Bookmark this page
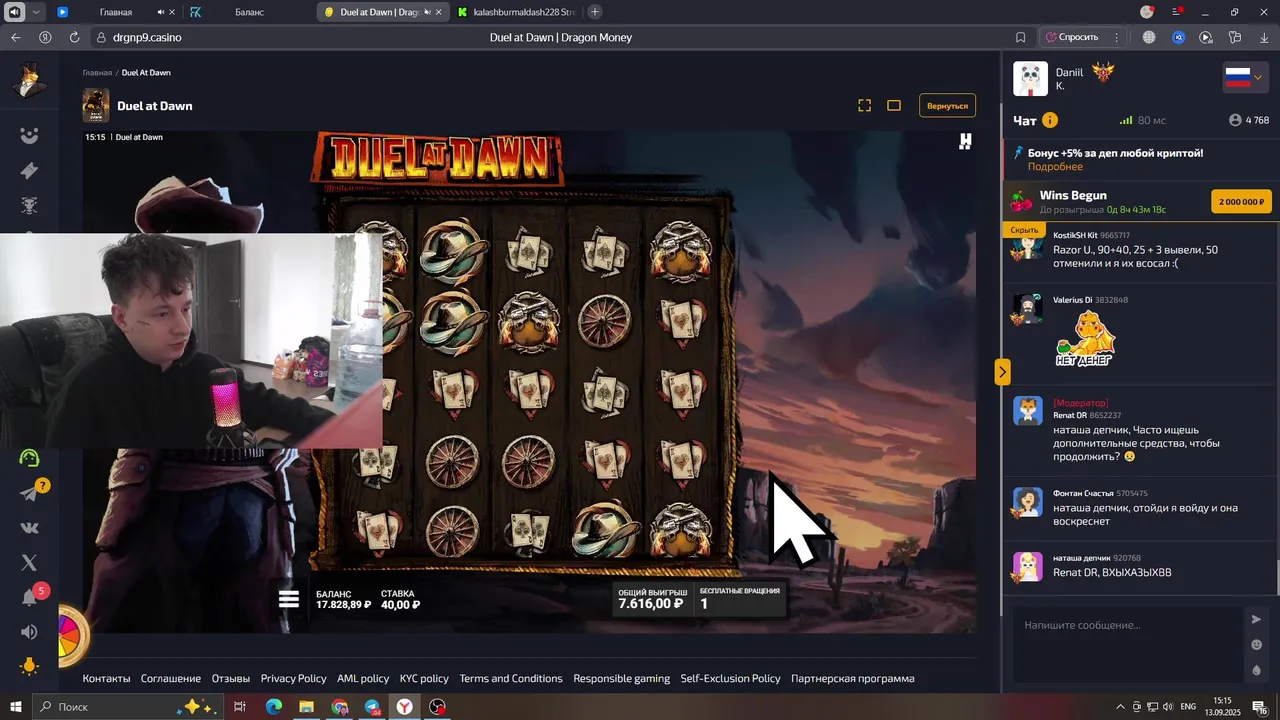 (x=1020, y=37)
